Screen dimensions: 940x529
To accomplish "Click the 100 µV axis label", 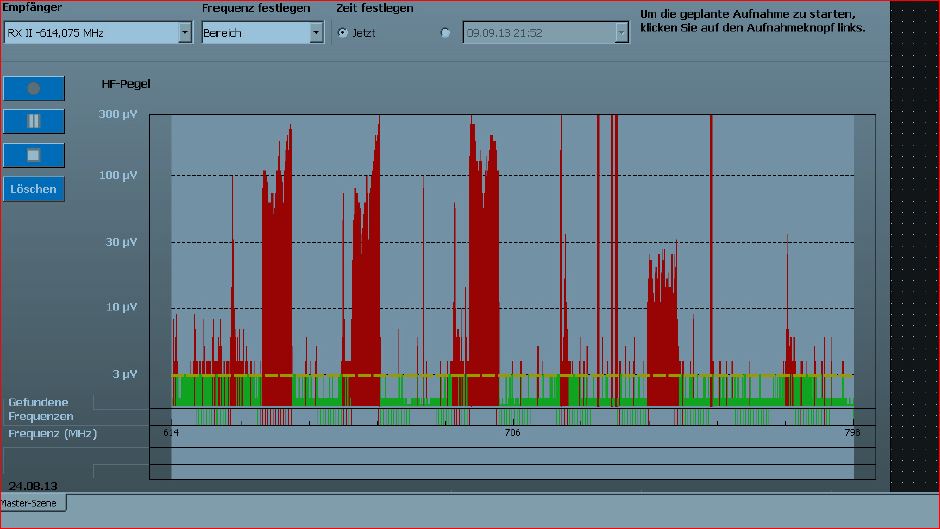I will coord(118,175).
